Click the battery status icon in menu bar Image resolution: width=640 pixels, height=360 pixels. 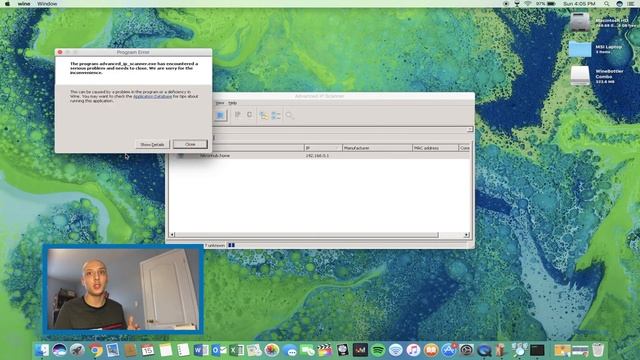551,4
